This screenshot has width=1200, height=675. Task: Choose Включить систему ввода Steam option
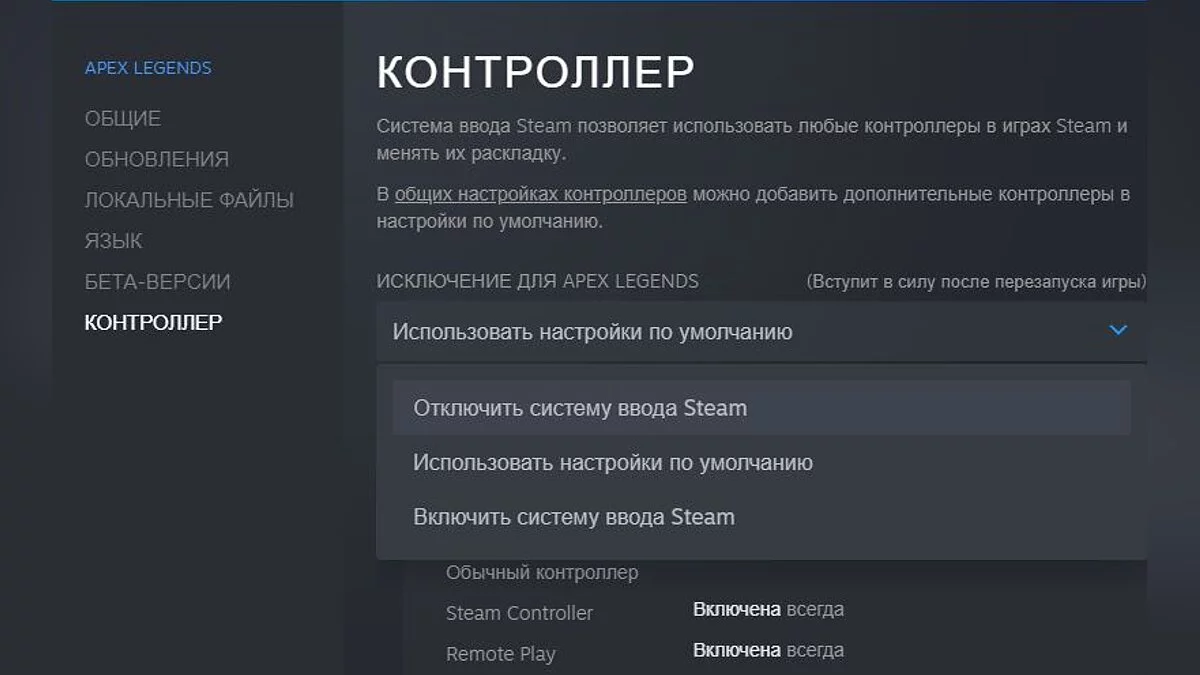[x=761, y=517]
